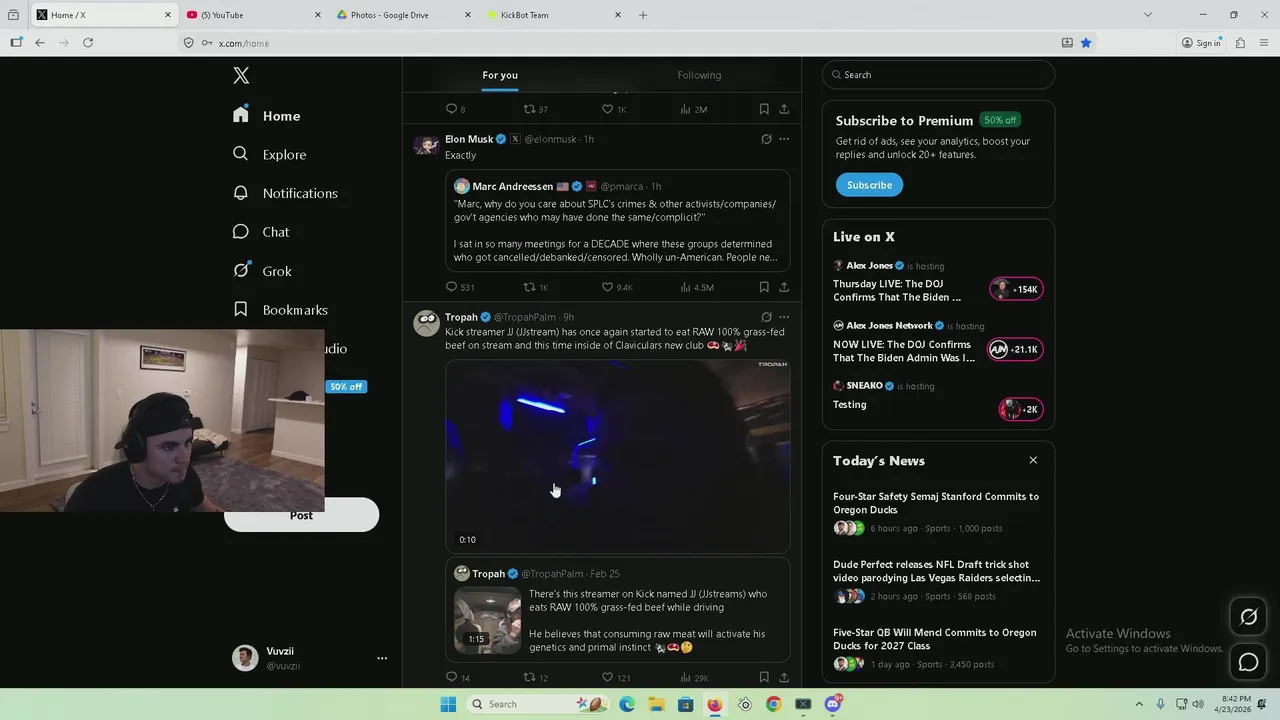1280x720 pixels.
Task: Open Five-Star QB Will Mencl news story
Action: click(x=936, y=639)
